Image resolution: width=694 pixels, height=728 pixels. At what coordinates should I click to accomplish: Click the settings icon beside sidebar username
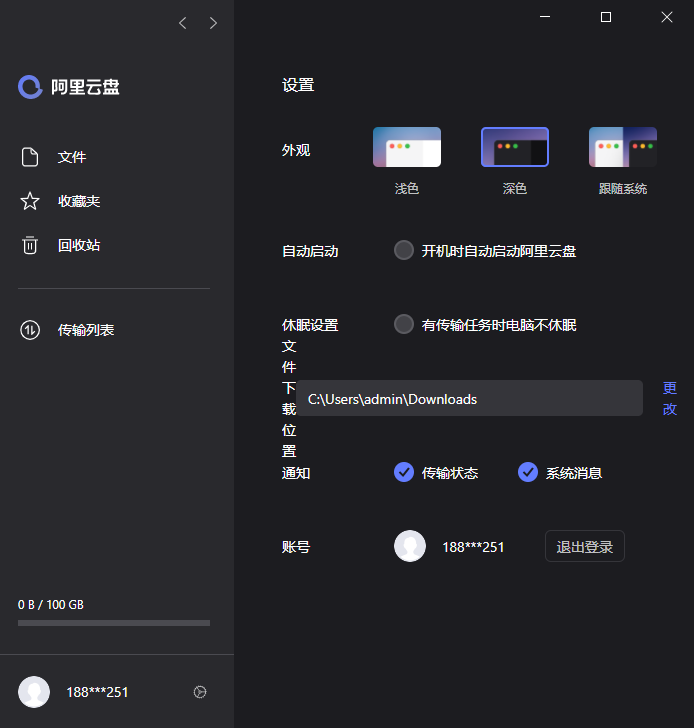[x=200, y=692]
